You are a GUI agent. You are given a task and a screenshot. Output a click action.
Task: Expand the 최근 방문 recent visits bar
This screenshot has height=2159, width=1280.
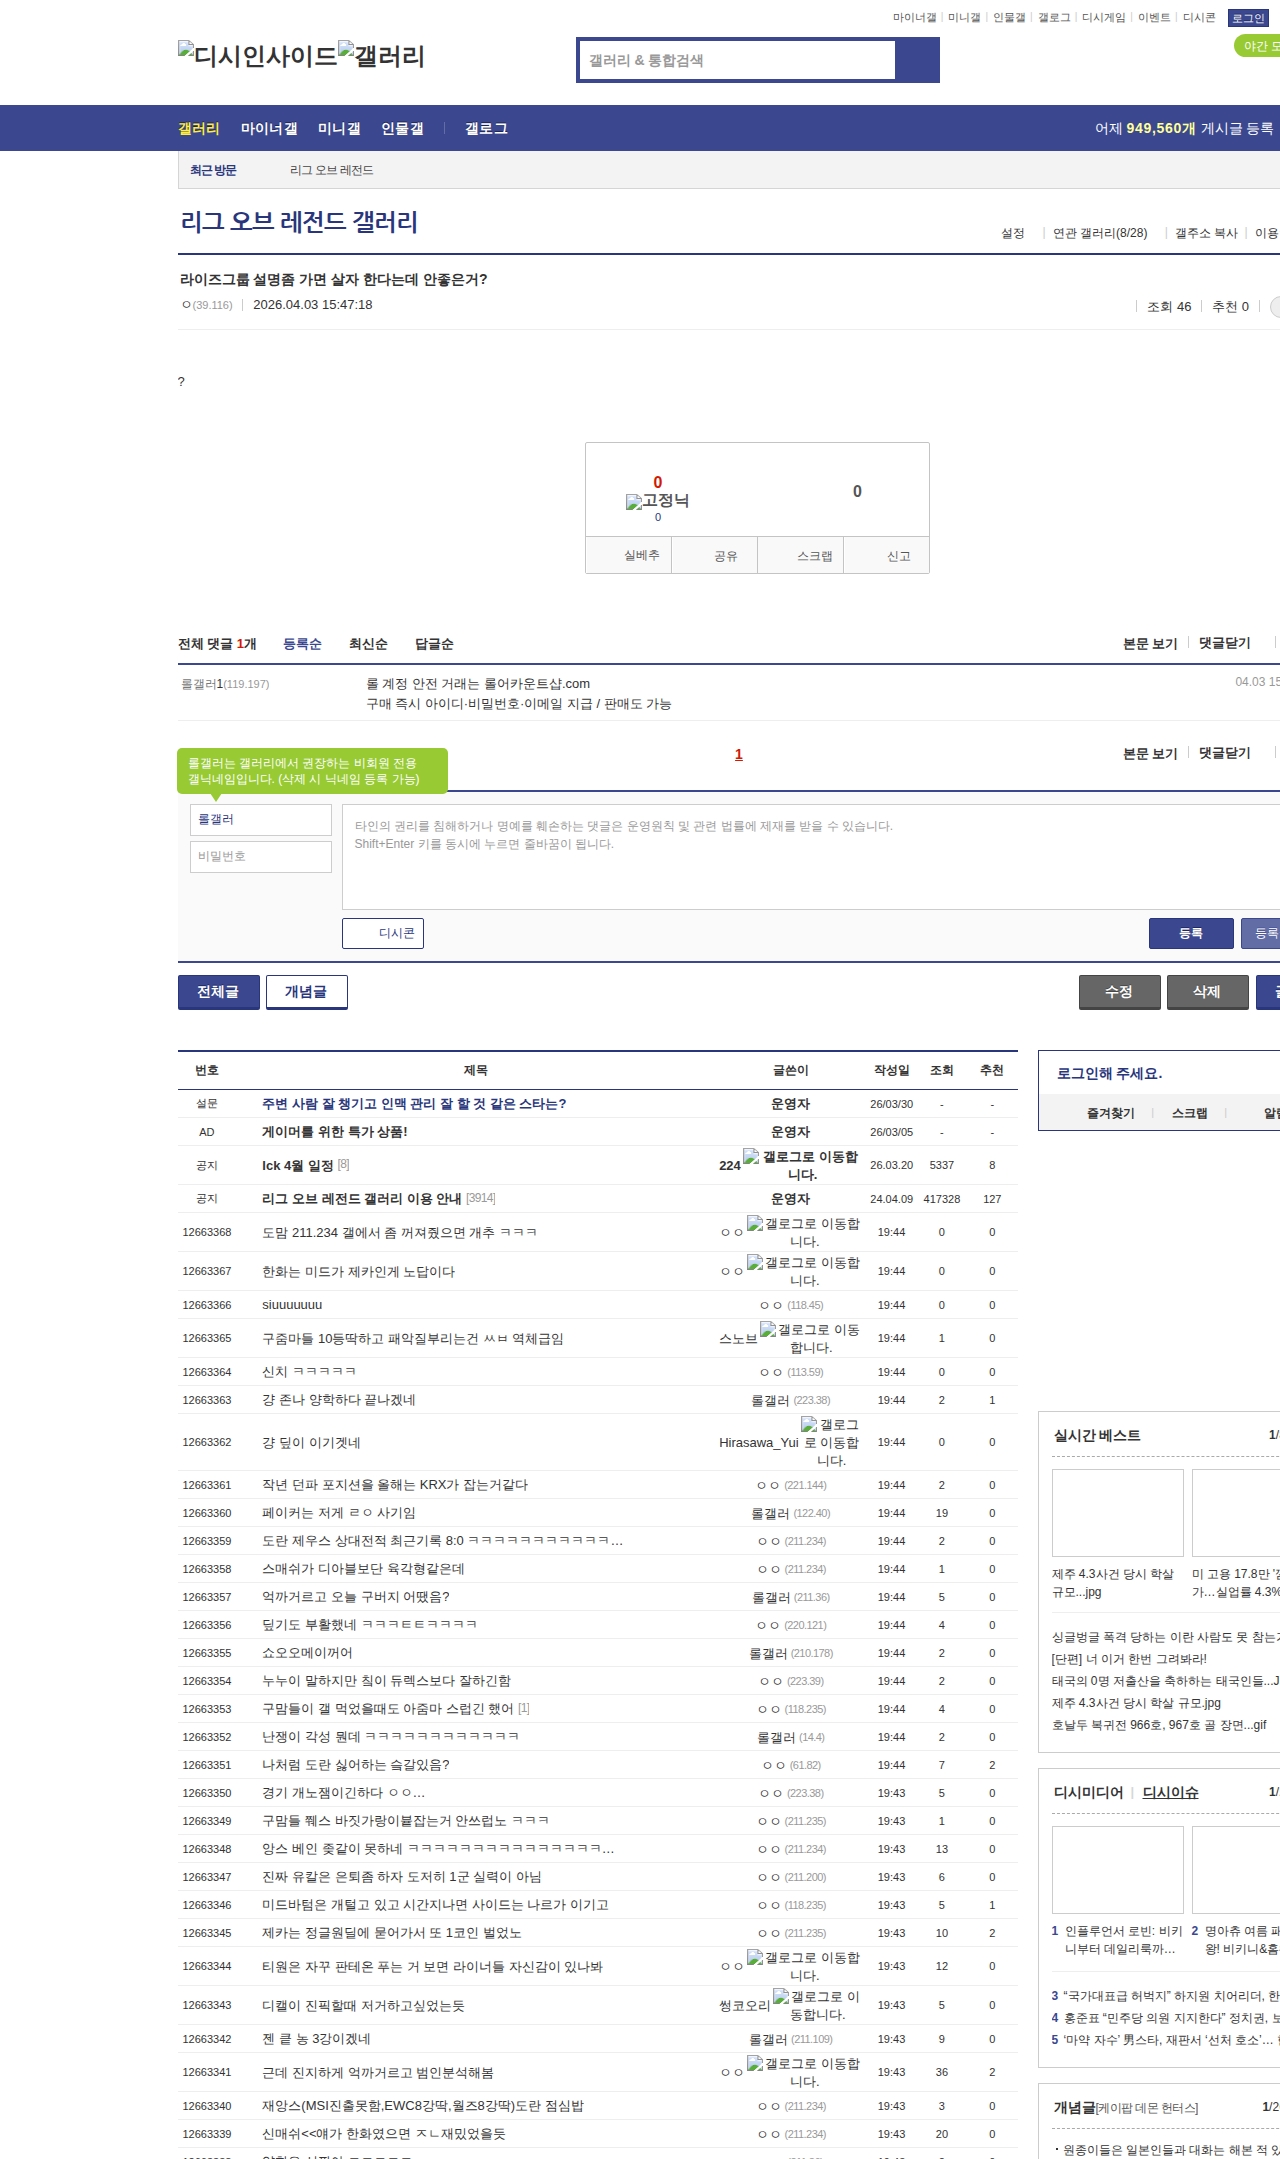tap(213, 171)
